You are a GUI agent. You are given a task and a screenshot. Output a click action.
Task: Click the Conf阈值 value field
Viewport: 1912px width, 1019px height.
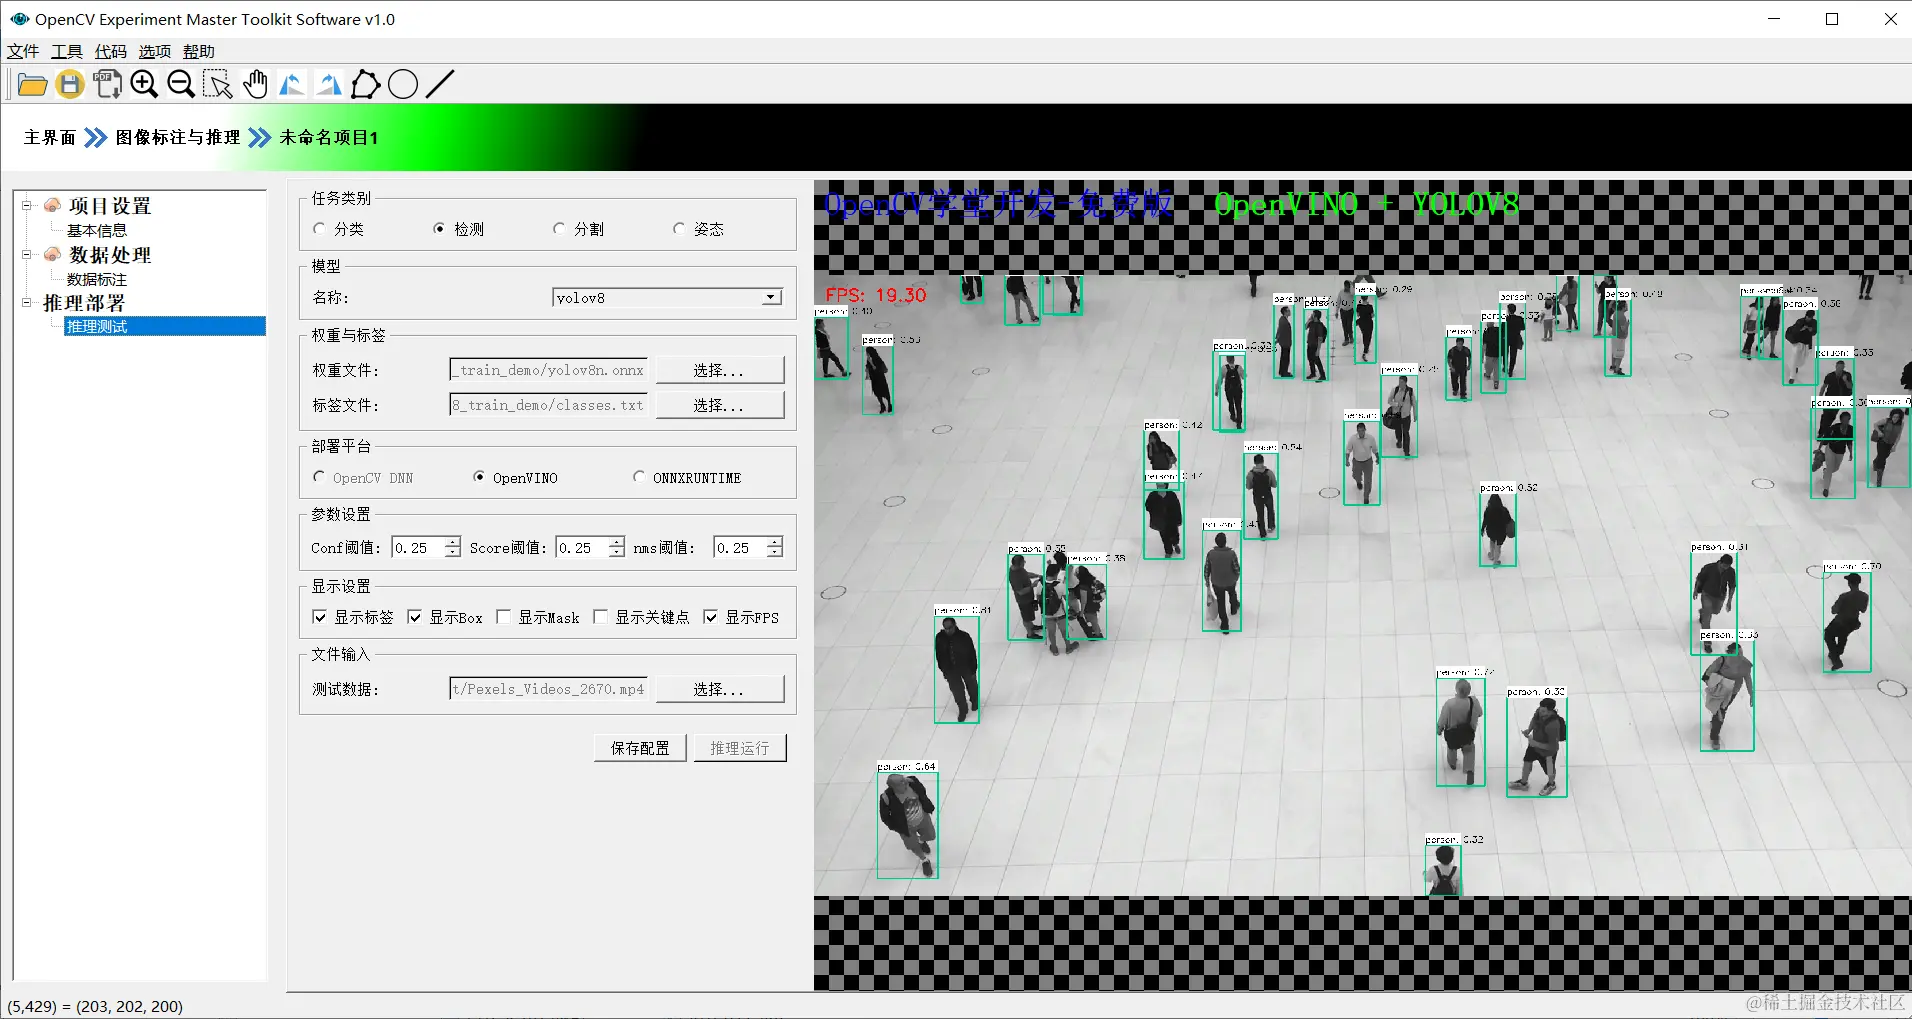418,547
